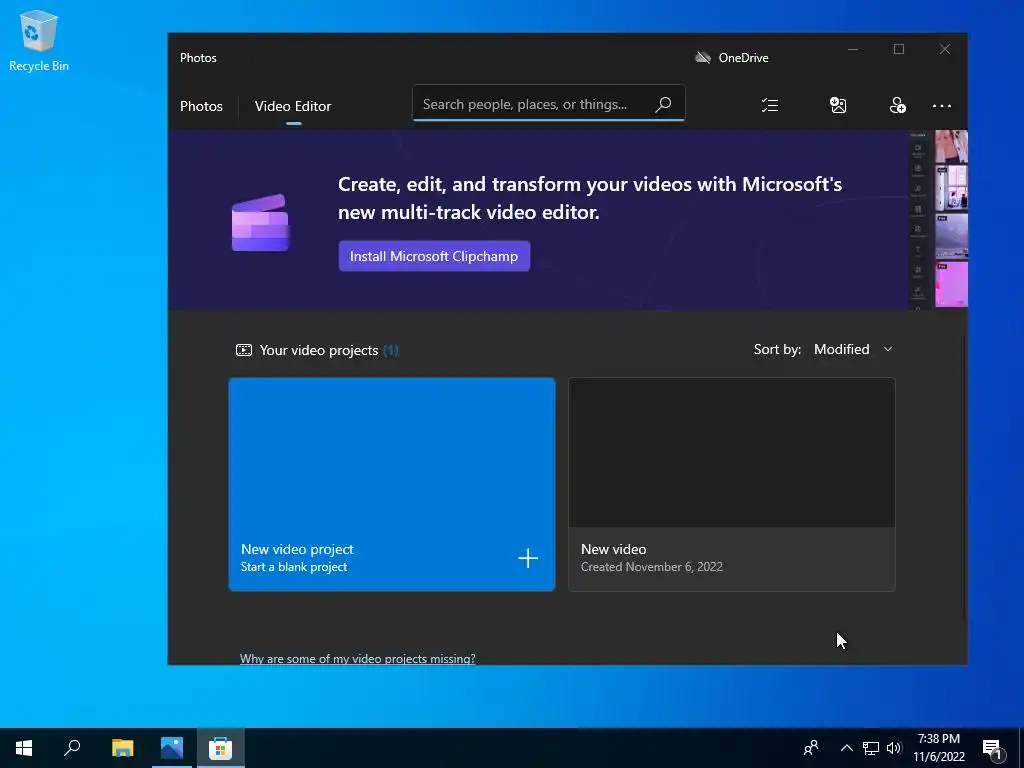Open the See more three-dots menu
Viewport: 1024px width, 768px height.
(942, 106)
